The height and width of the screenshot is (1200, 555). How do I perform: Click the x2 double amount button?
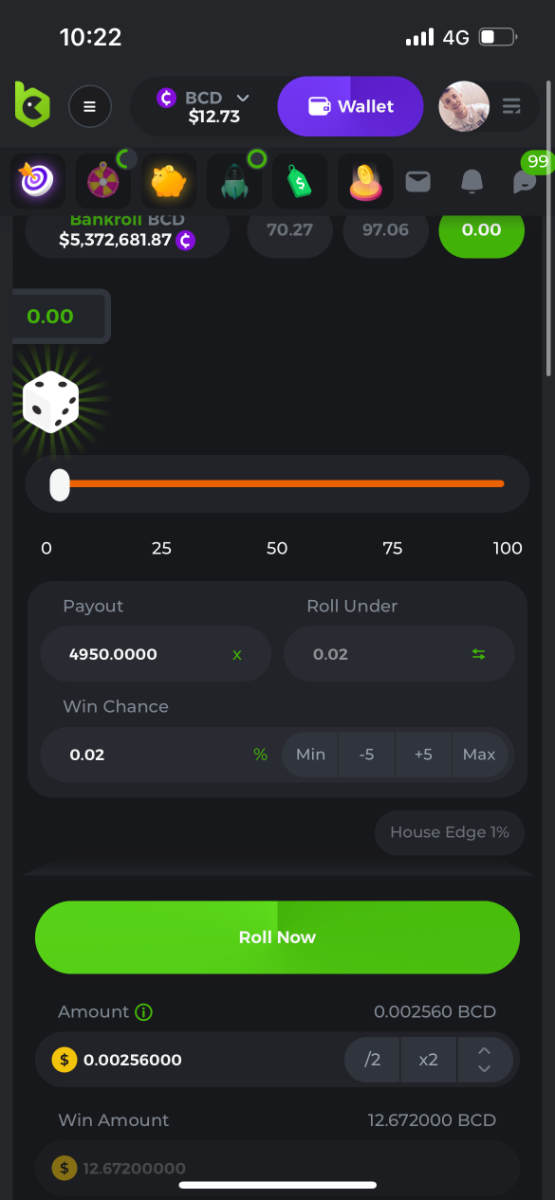tap(428, 1060)
